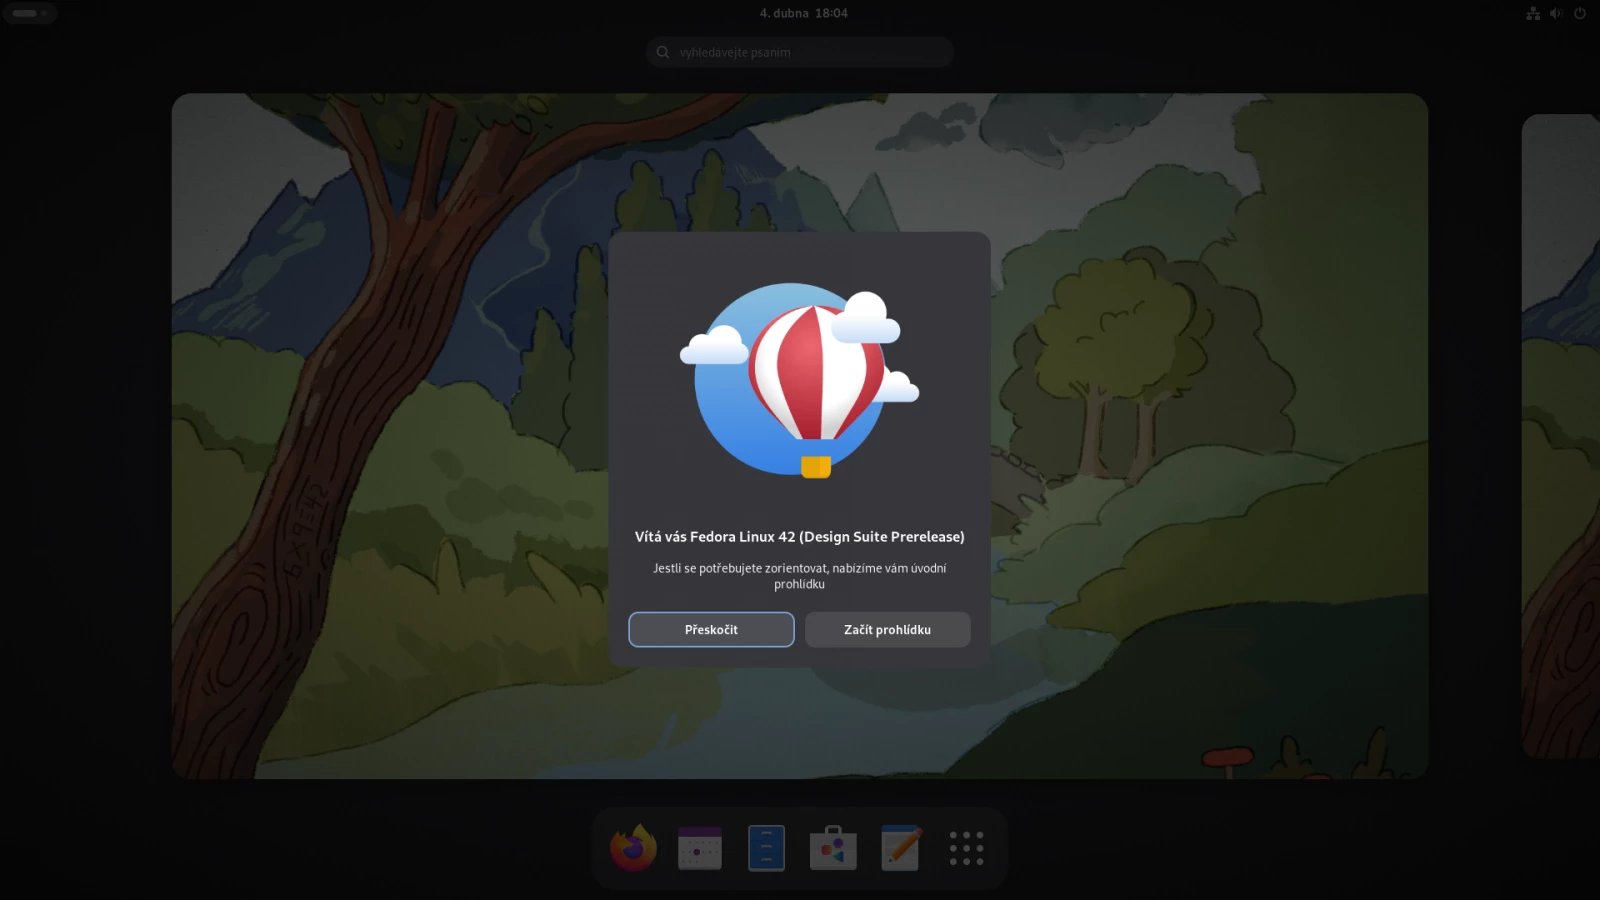
Task: Click the search magnifier icon
Action: (663, 52)
